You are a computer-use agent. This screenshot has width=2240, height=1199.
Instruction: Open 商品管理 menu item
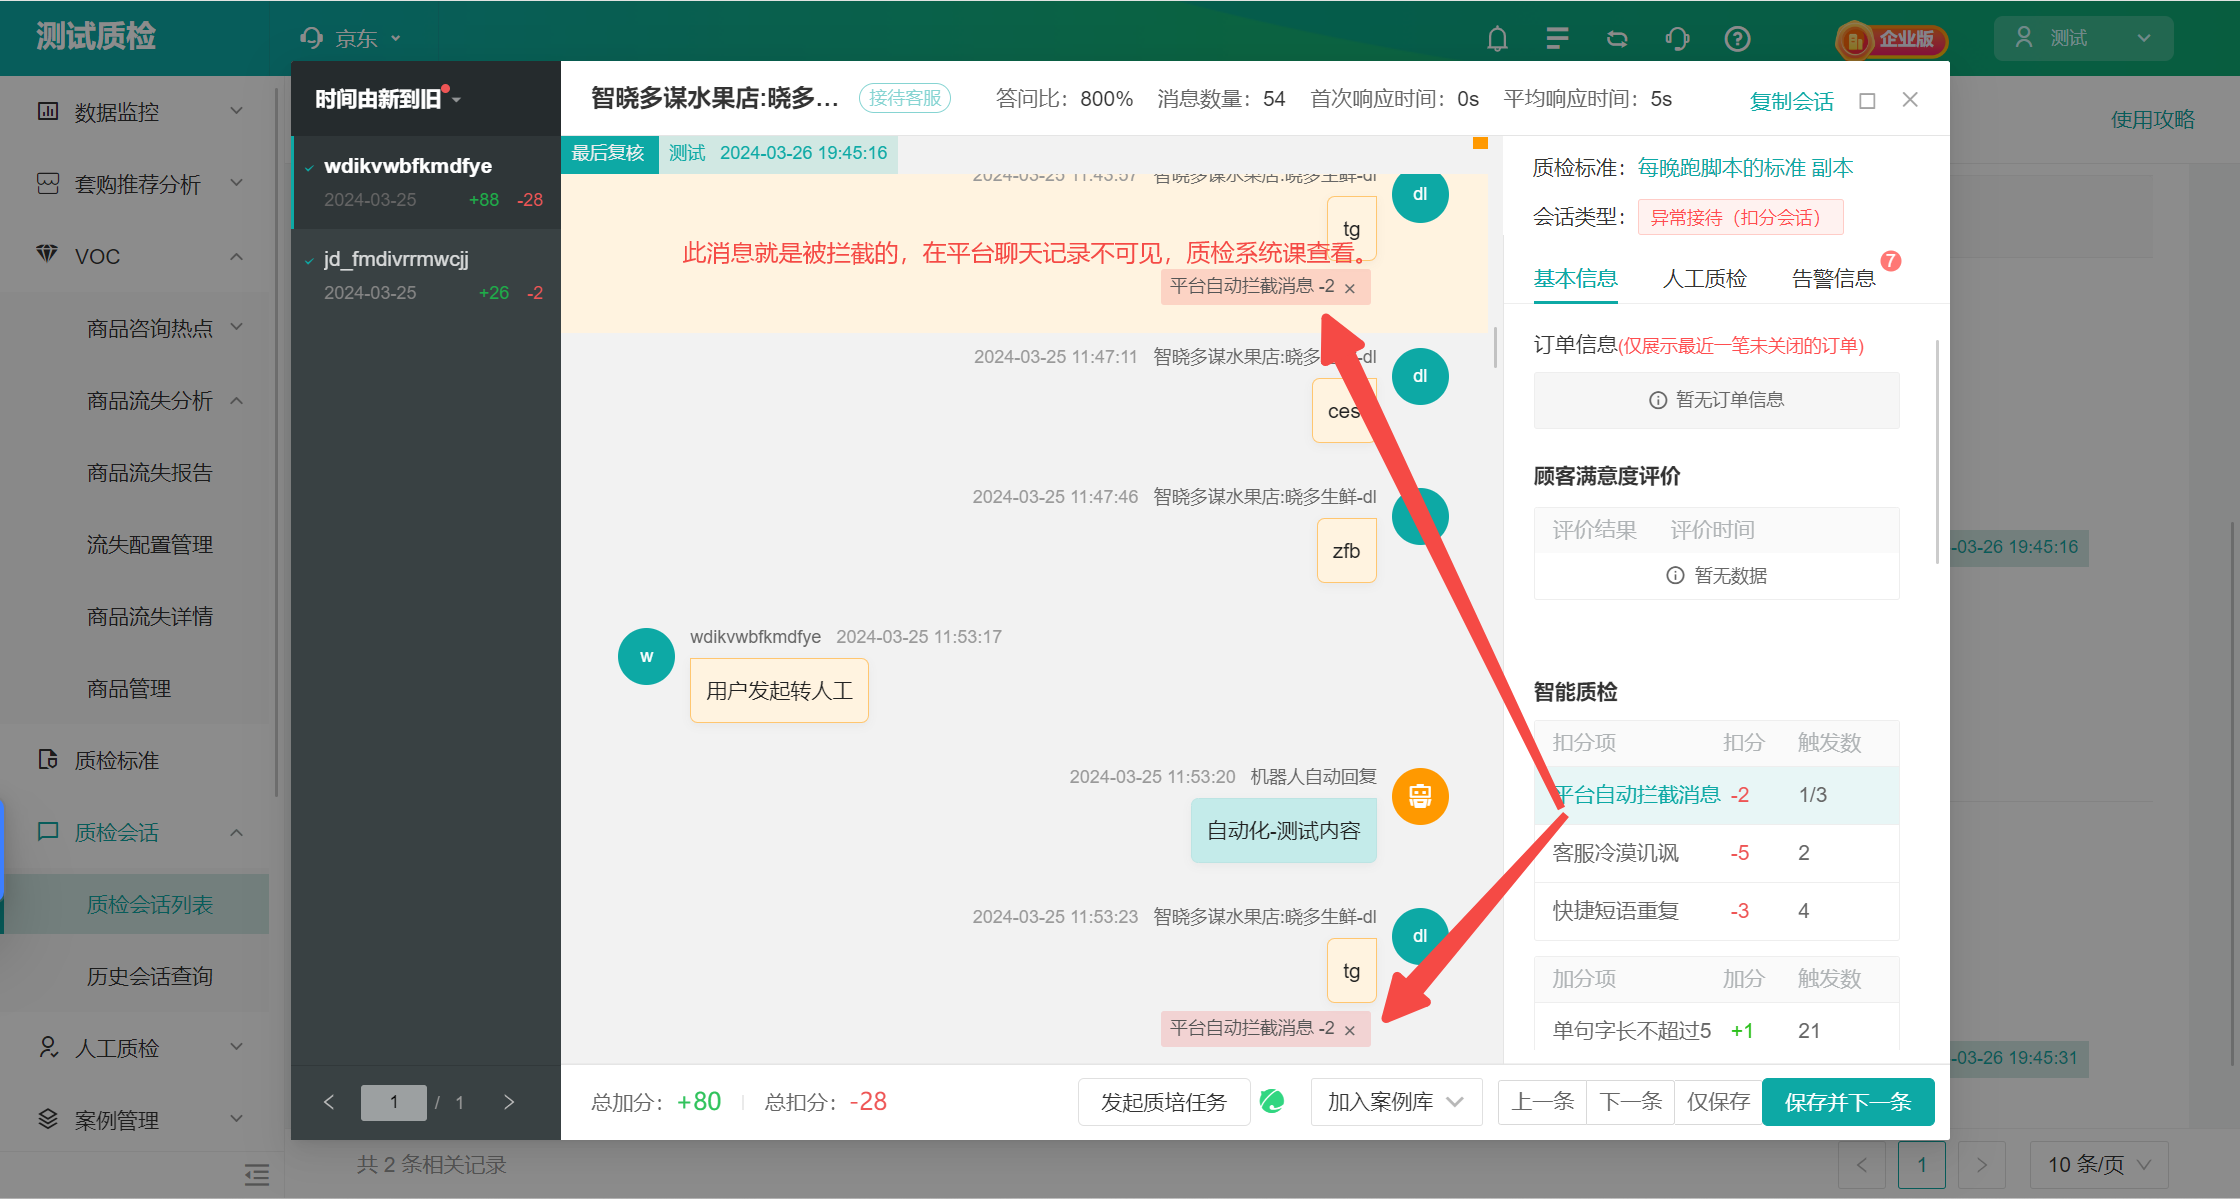click(x=129, y=688)
